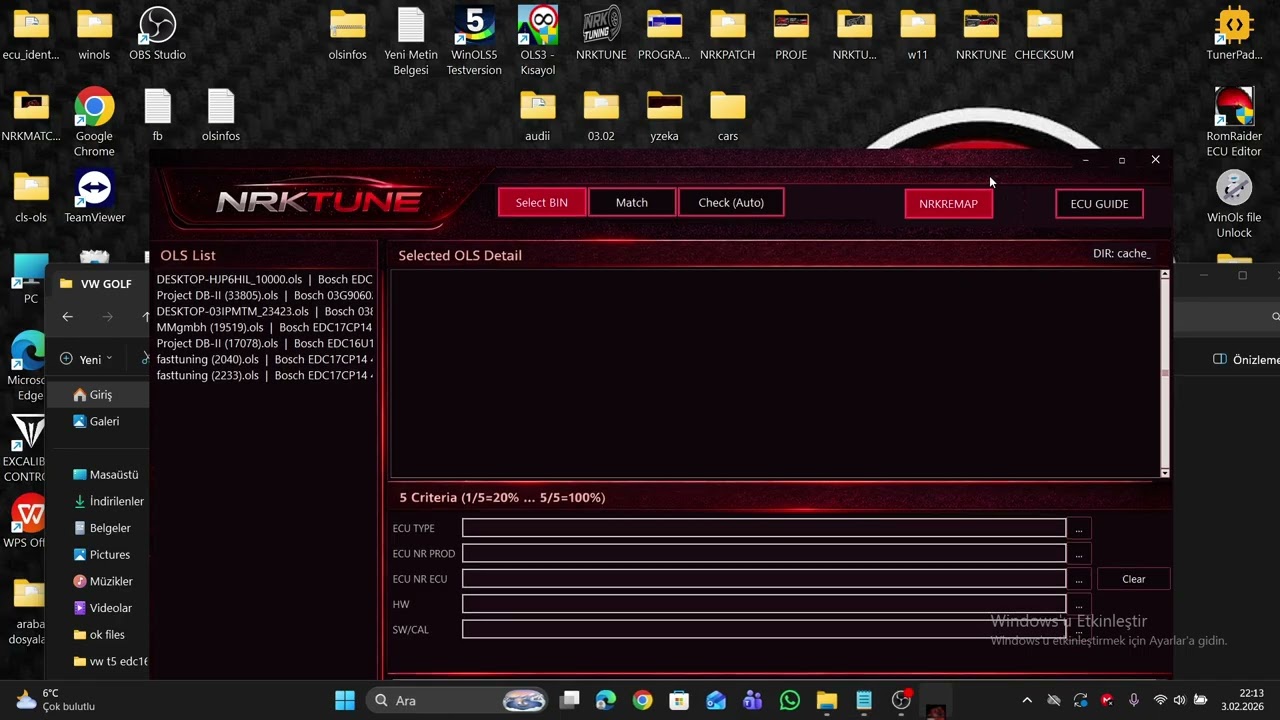Open Microsoft Teams from taskbar

pyautogui.click(x=753, y=700)
